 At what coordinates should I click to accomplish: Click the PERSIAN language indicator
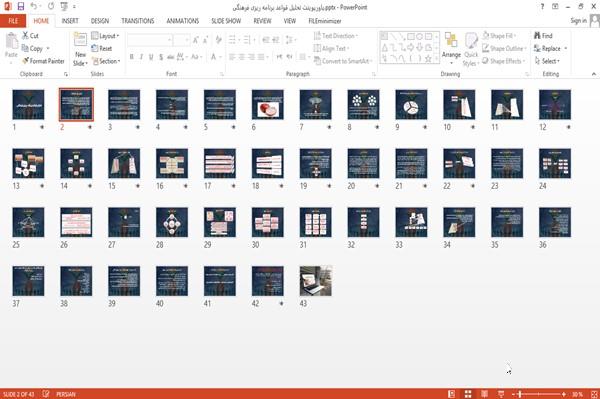(x=66, y=394)
